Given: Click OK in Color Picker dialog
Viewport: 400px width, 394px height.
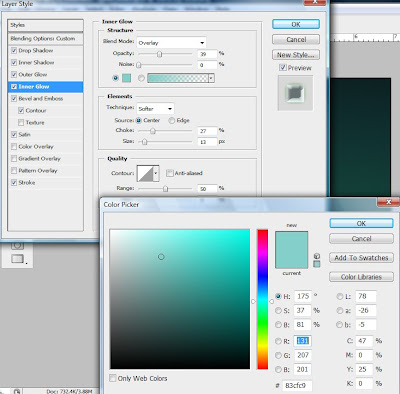Looking at the screenshot, I should [361, 223].
